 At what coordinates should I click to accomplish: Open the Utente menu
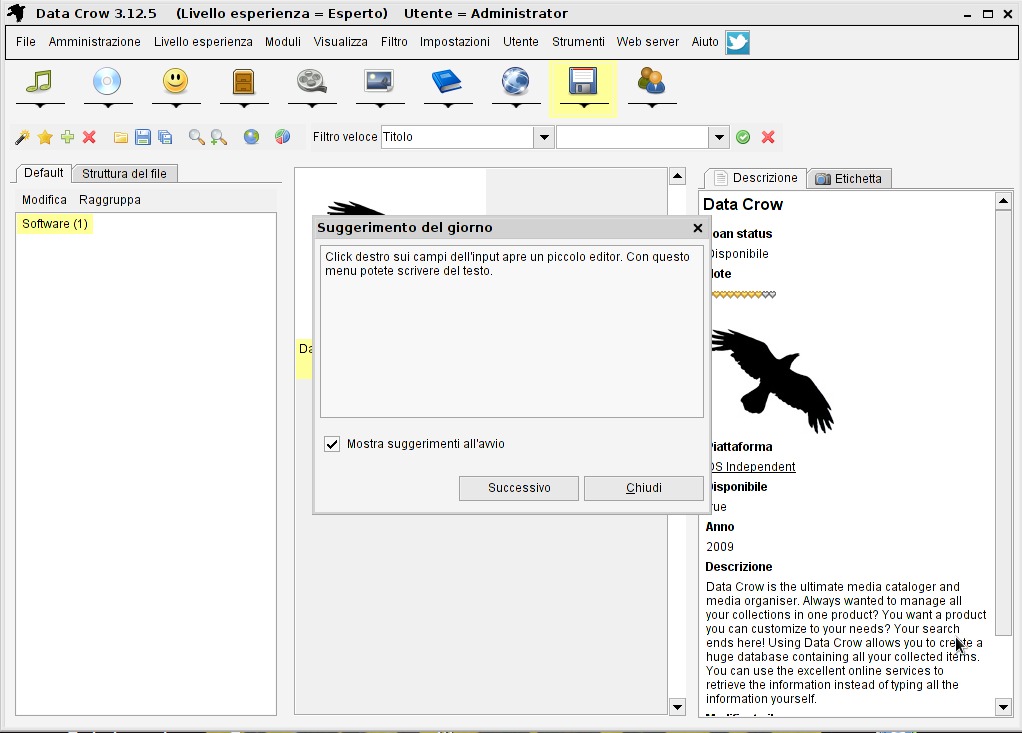click(x=521, y=42)
